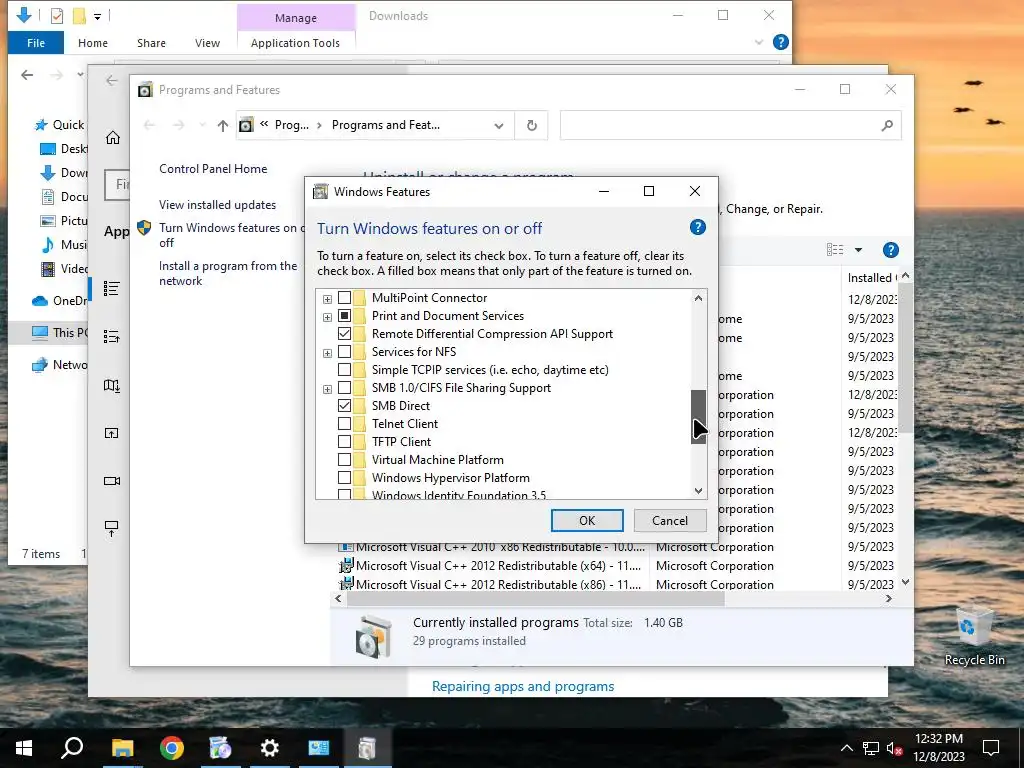1024x768 pixels.
Task: Open the File tab in File Explorer
Action: coord(36,42)
